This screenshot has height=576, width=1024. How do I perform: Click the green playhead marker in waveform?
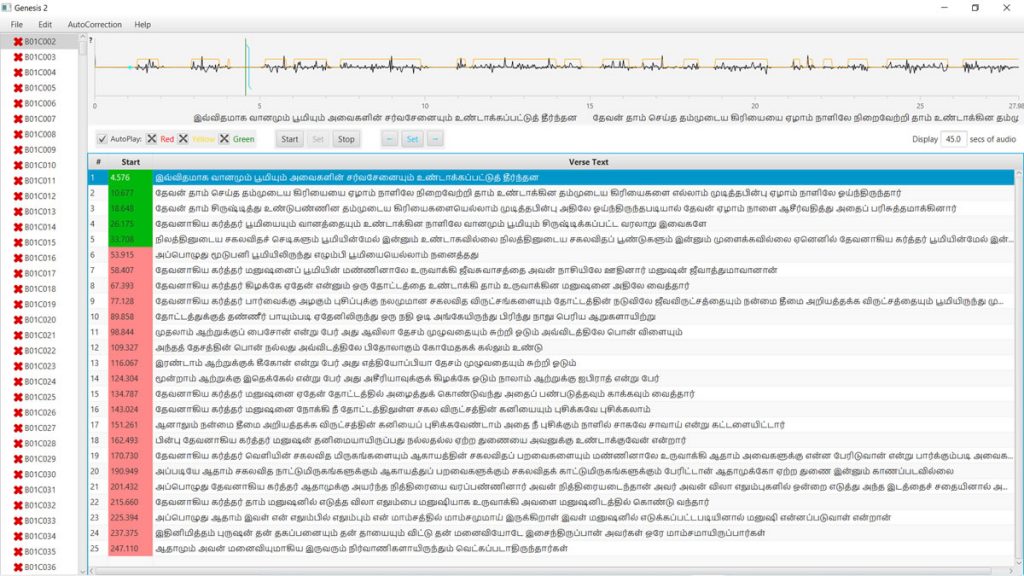point(246,66)
